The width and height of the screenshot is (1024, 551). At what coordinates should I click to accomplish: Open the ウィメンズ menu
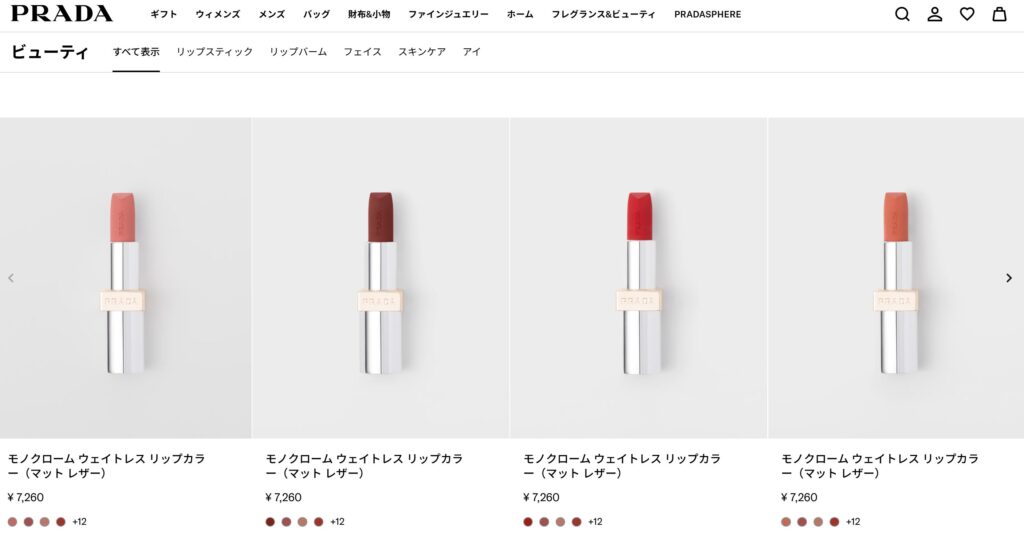point(218,15)
